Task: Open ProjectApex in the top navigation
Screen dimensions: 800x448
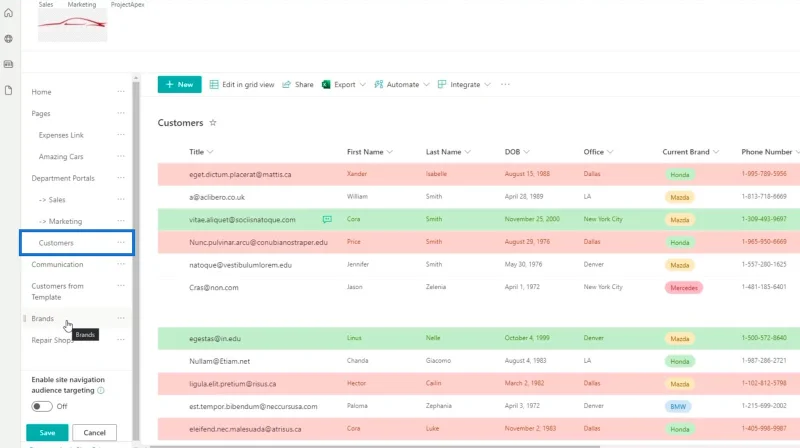Action: click(x=128, y=4)
